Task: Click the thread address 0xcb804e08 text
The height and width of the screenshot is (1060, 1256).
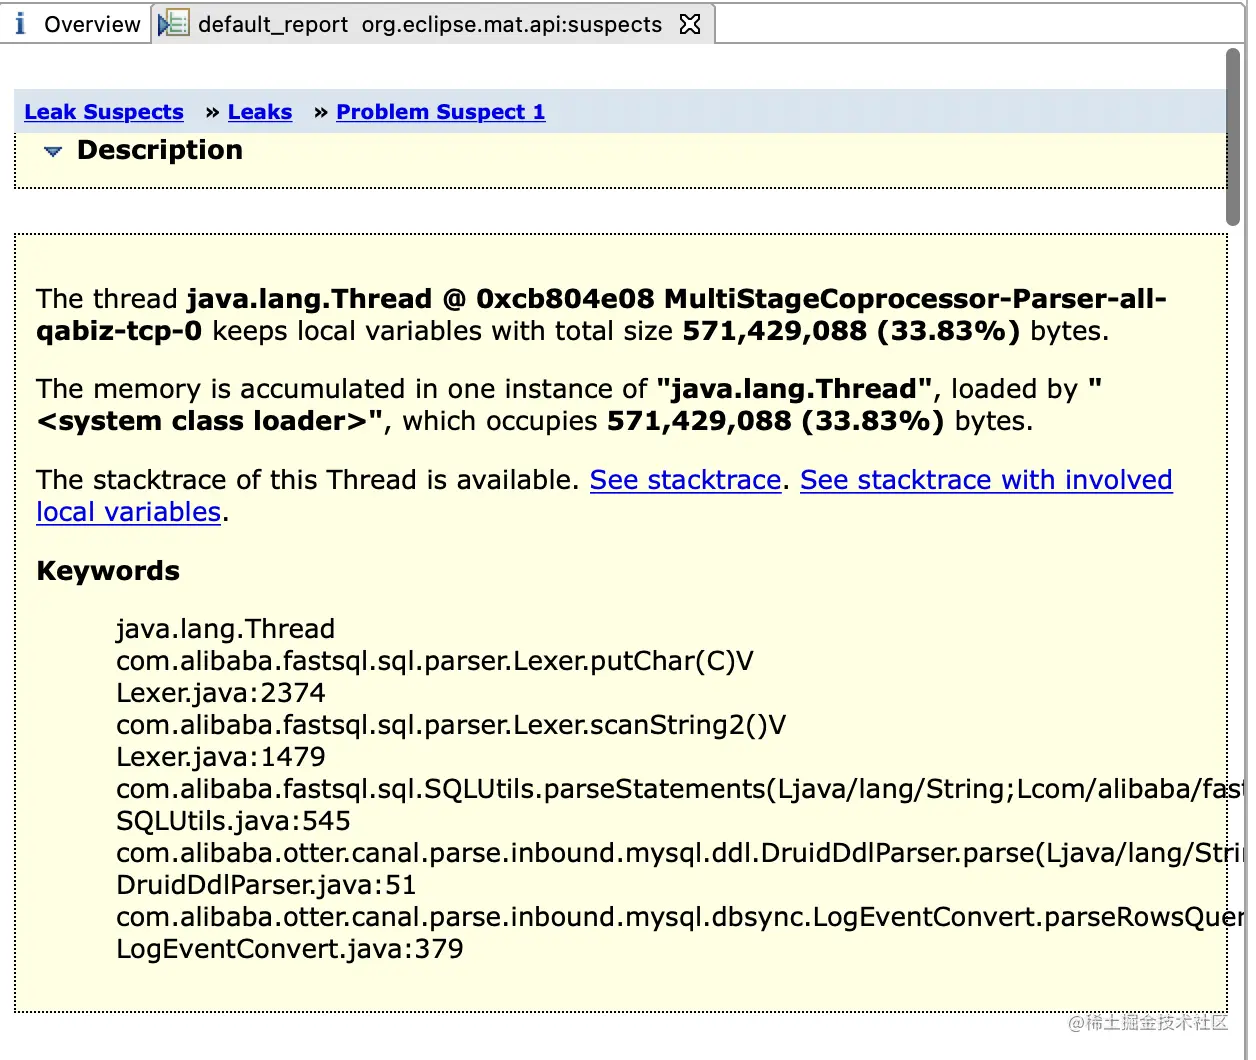Action: (x=565, y=299)
